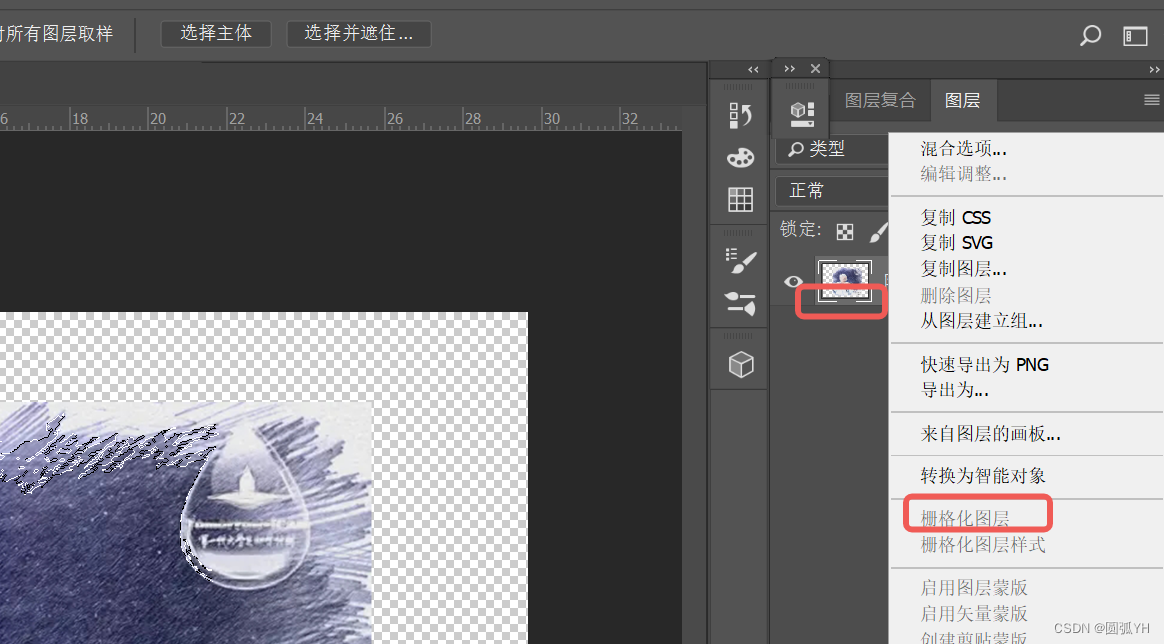Viewport: 1164px width, 644px height.
Task: Open the Layers panel hamburger menu icon
Action: pos(1151,100)
